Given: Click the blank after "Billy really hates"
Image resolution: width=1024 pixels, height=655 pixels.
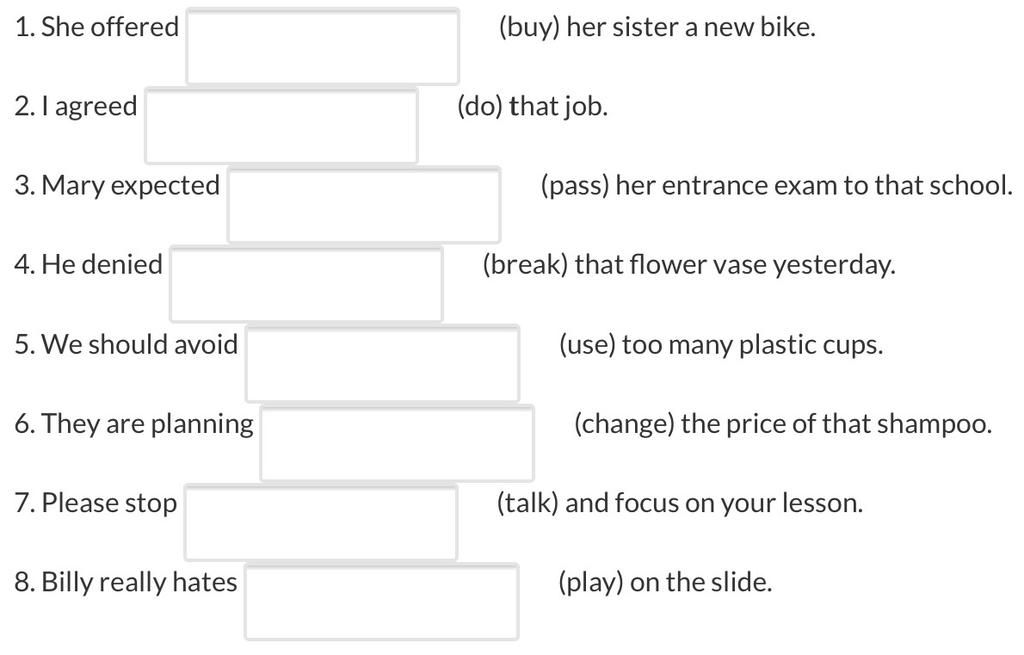Looking at the screenshot, I should [x=382, y=601].
